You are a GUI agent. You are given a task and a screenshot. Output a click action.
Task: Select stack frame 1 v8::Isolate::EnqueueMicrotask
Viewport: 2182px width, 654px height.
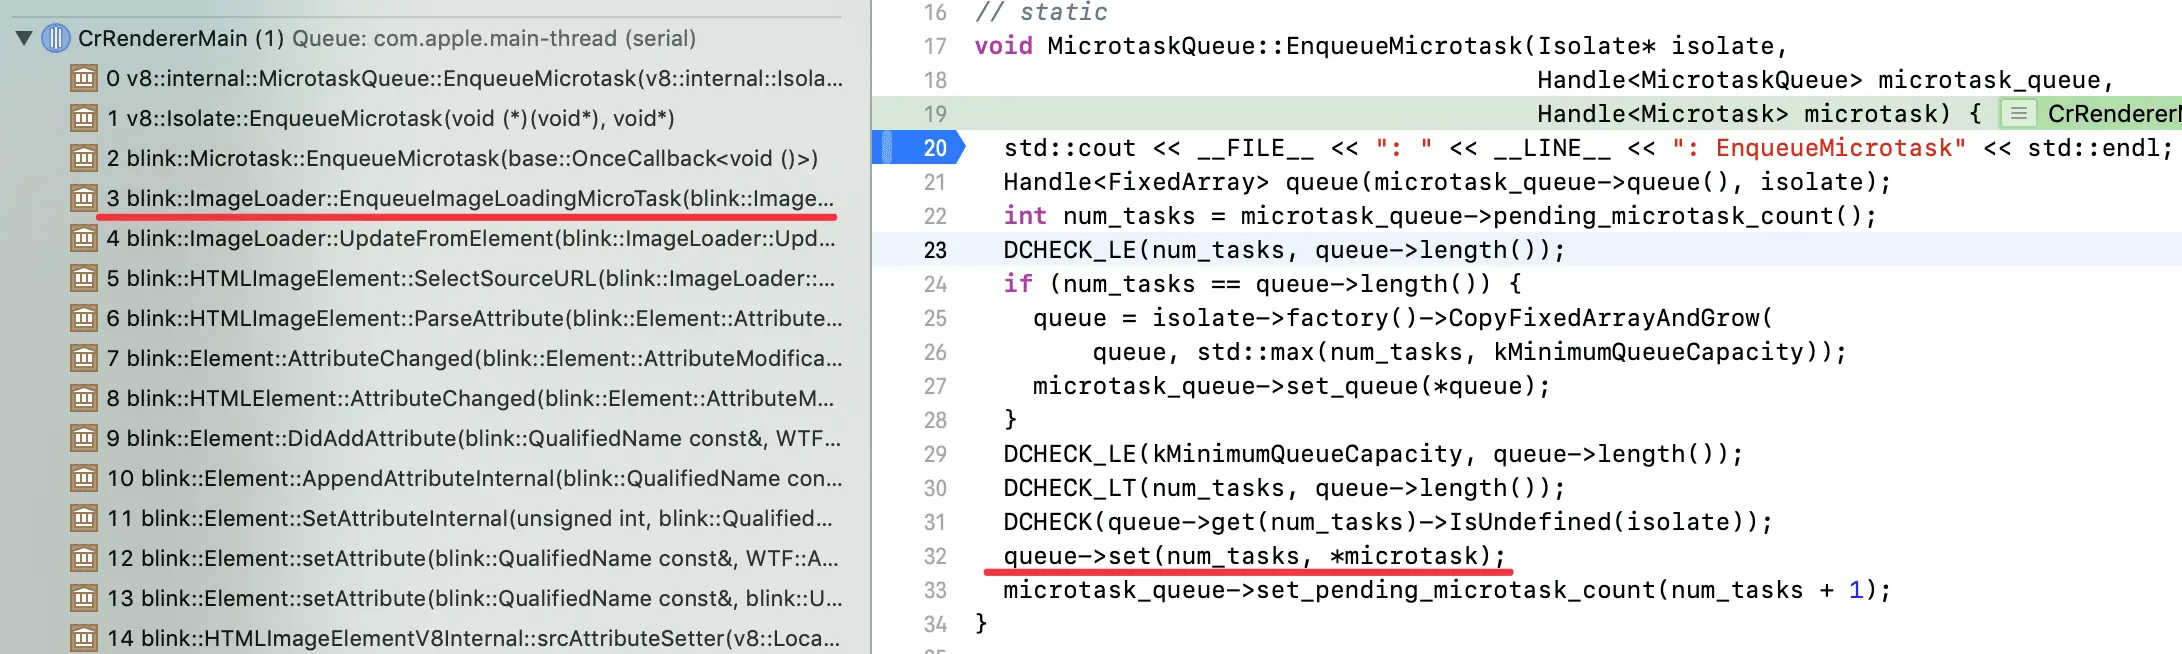pyautogui.click(x=390, y=118)
